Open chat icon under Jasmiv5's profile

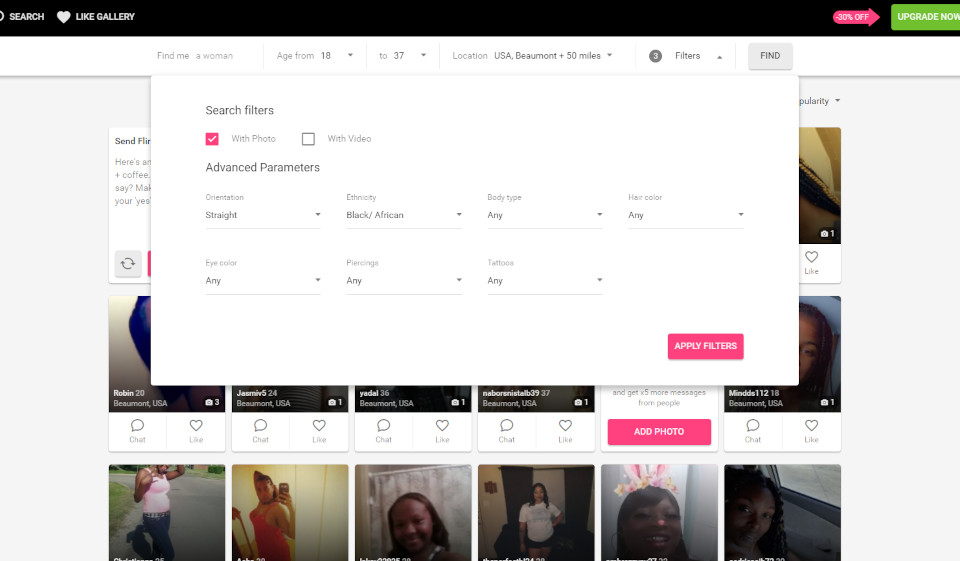pyautogui.click(x=260, y=426)
